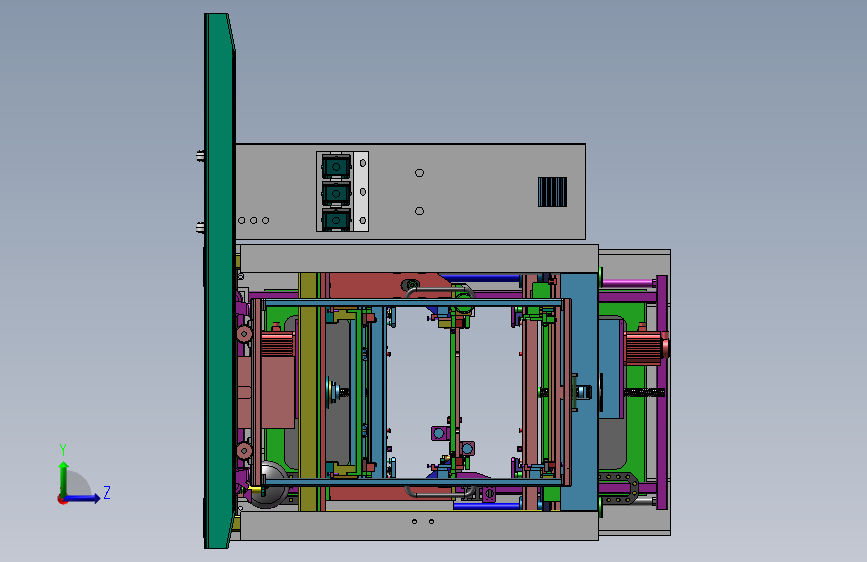
Task: Select the red finned motor on the right
Action: pyautogui.click(x=645, y=347)
